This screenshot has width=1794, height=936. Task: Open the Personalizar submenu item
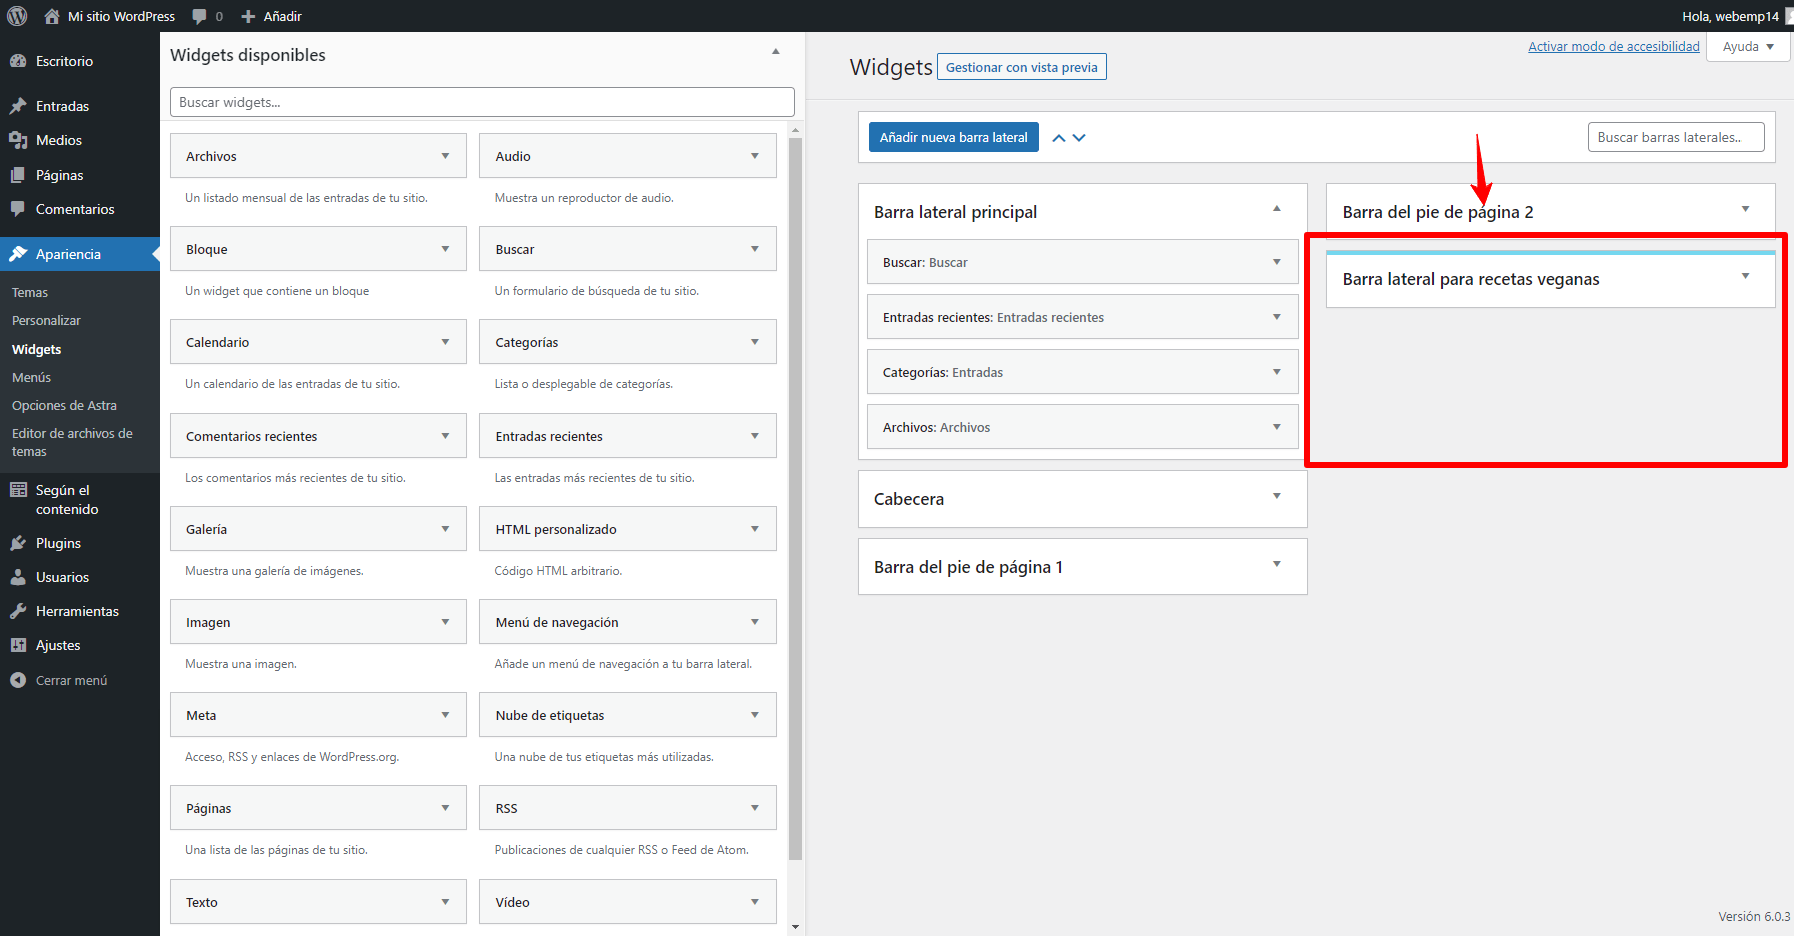pos(46,321)
